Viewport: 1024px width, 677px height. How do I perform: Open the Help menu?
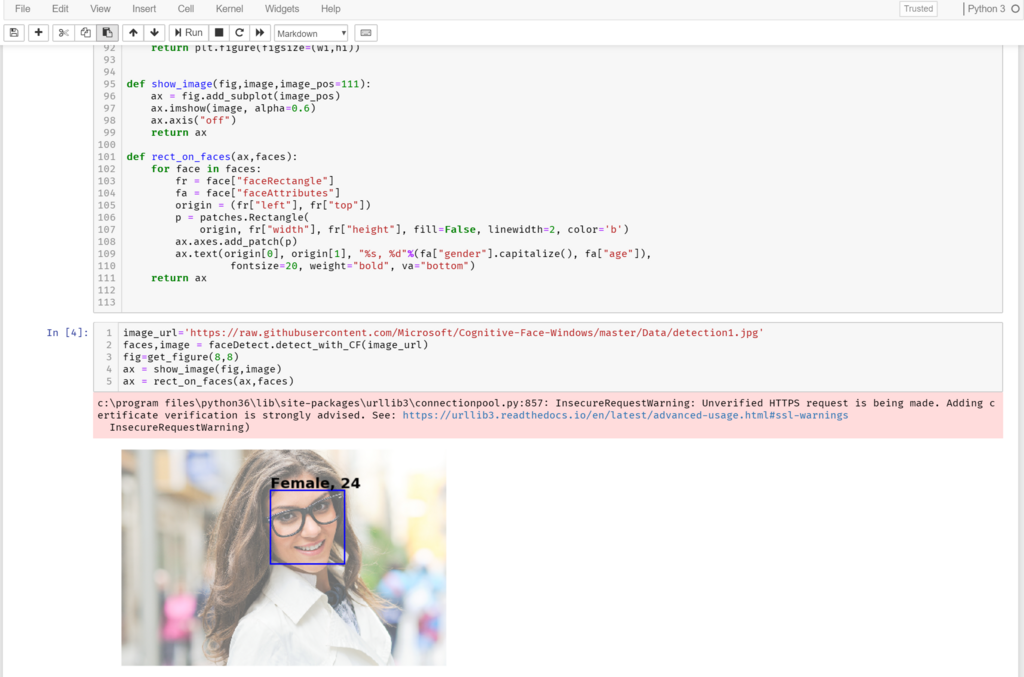(x=330, y=9)
